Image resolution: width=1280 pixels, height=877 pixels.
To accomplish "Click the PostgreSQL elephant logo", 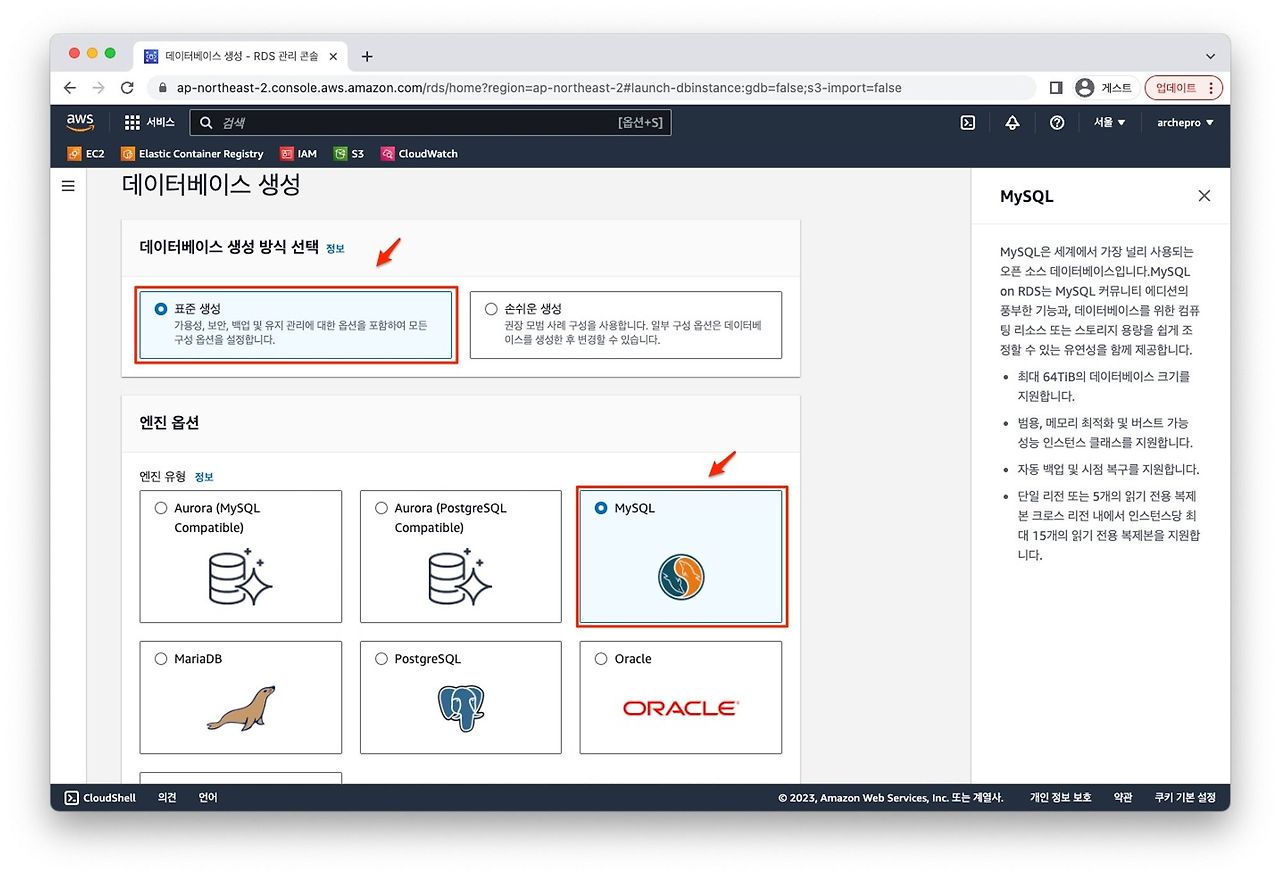I will coord(461,708).
